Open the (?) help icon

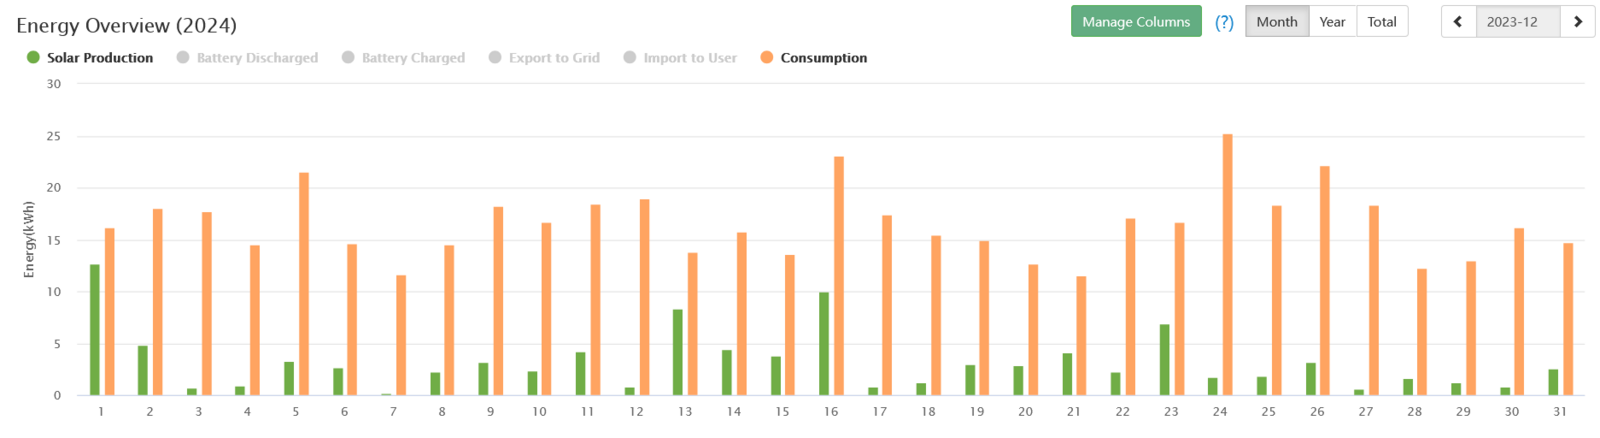1224,22
